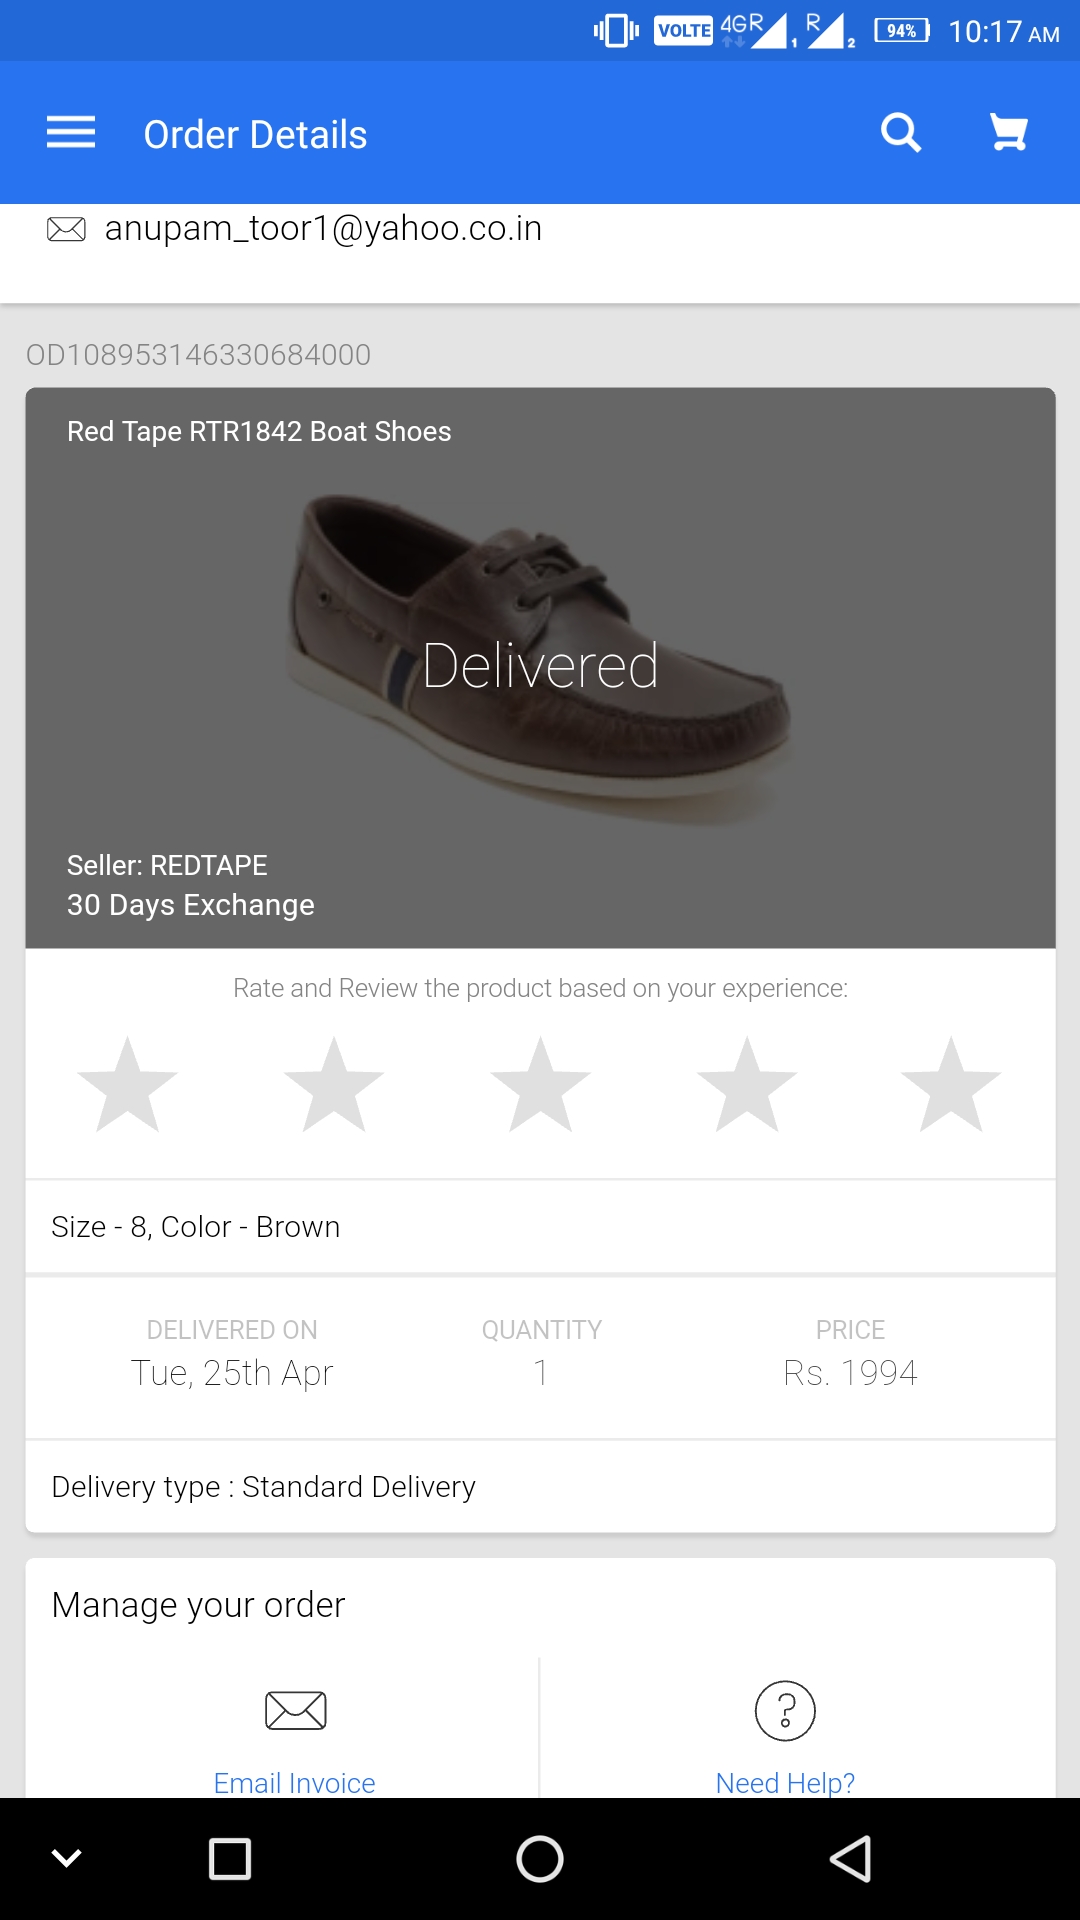Open recent apps with square button
This screenshot has height=1920, width=1080.
(x=230, y=1859)
